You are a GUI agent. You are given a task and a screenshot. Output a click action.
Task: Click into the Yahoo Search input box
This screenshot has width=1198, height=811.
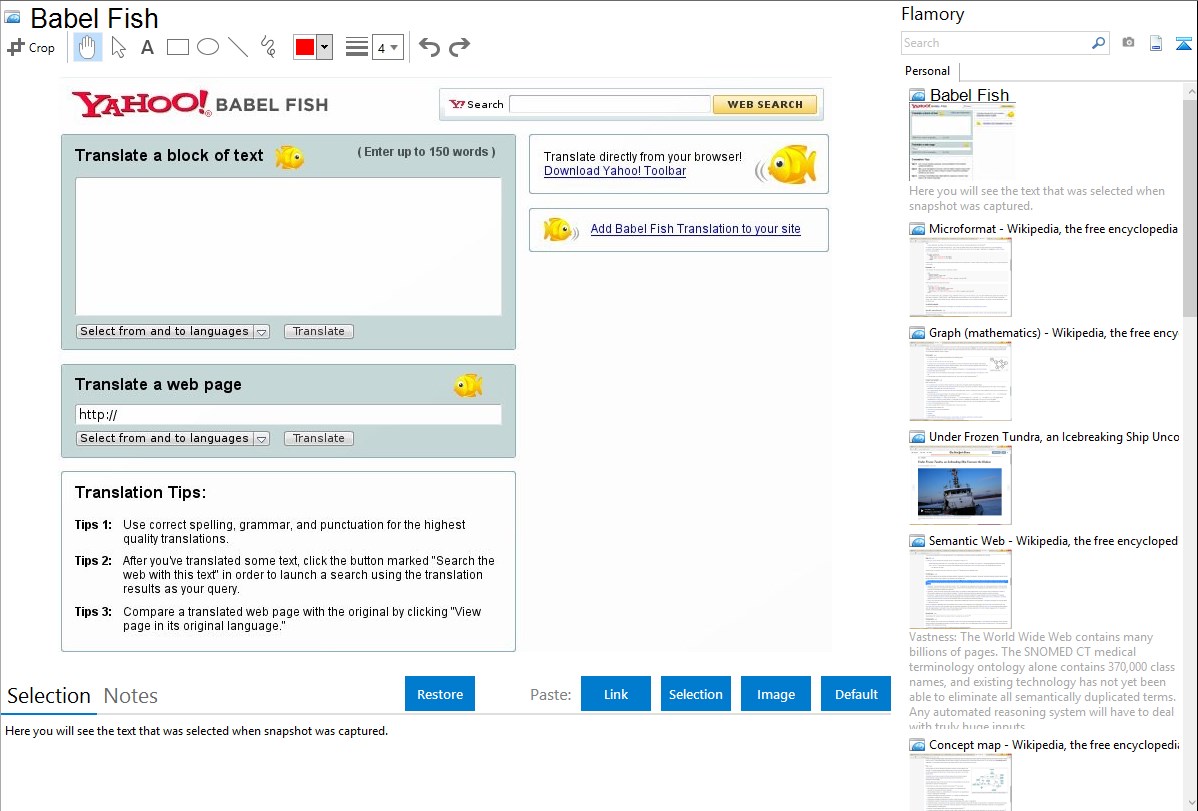click(x=610, y=104)
